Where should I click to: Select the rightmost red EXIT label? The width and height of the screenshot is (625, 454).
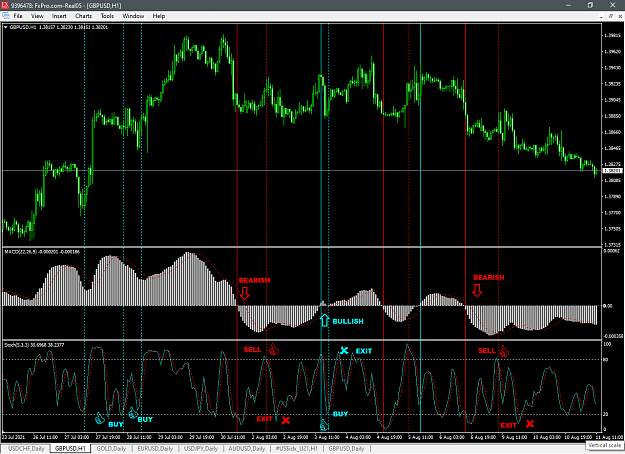point(509,425)
